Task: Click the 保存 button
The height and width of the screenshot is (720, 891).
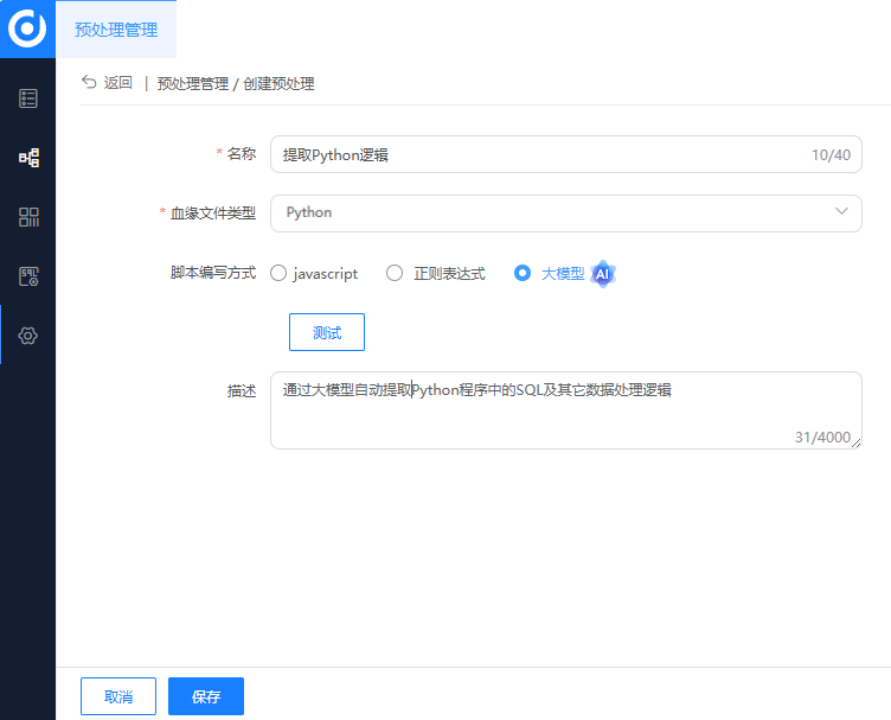Action: [x=205, y=696]
